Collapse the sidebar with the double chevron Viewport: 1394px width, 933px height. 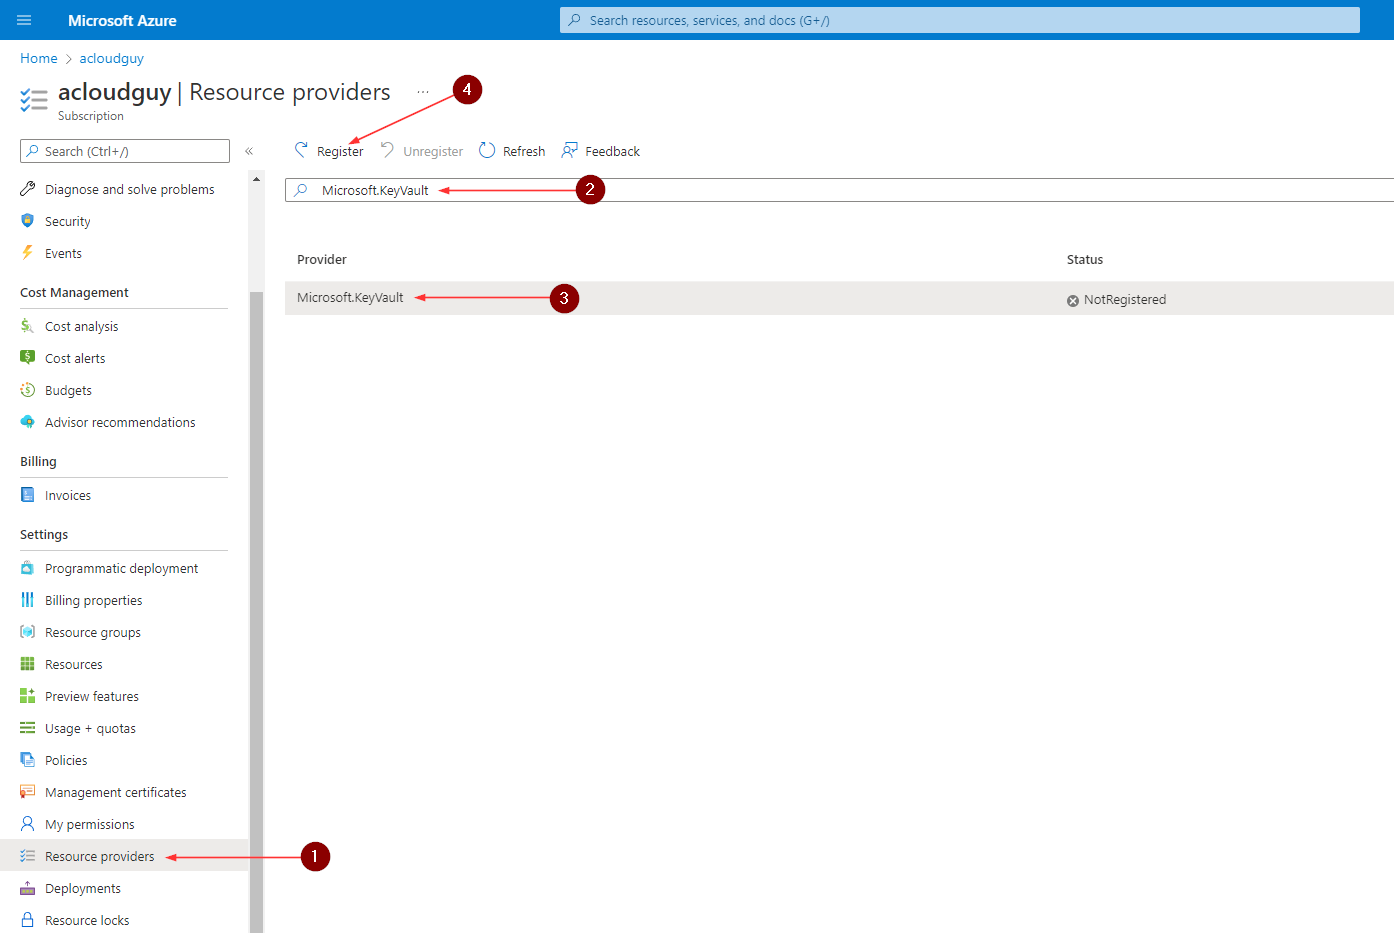(x=249, y=151)
